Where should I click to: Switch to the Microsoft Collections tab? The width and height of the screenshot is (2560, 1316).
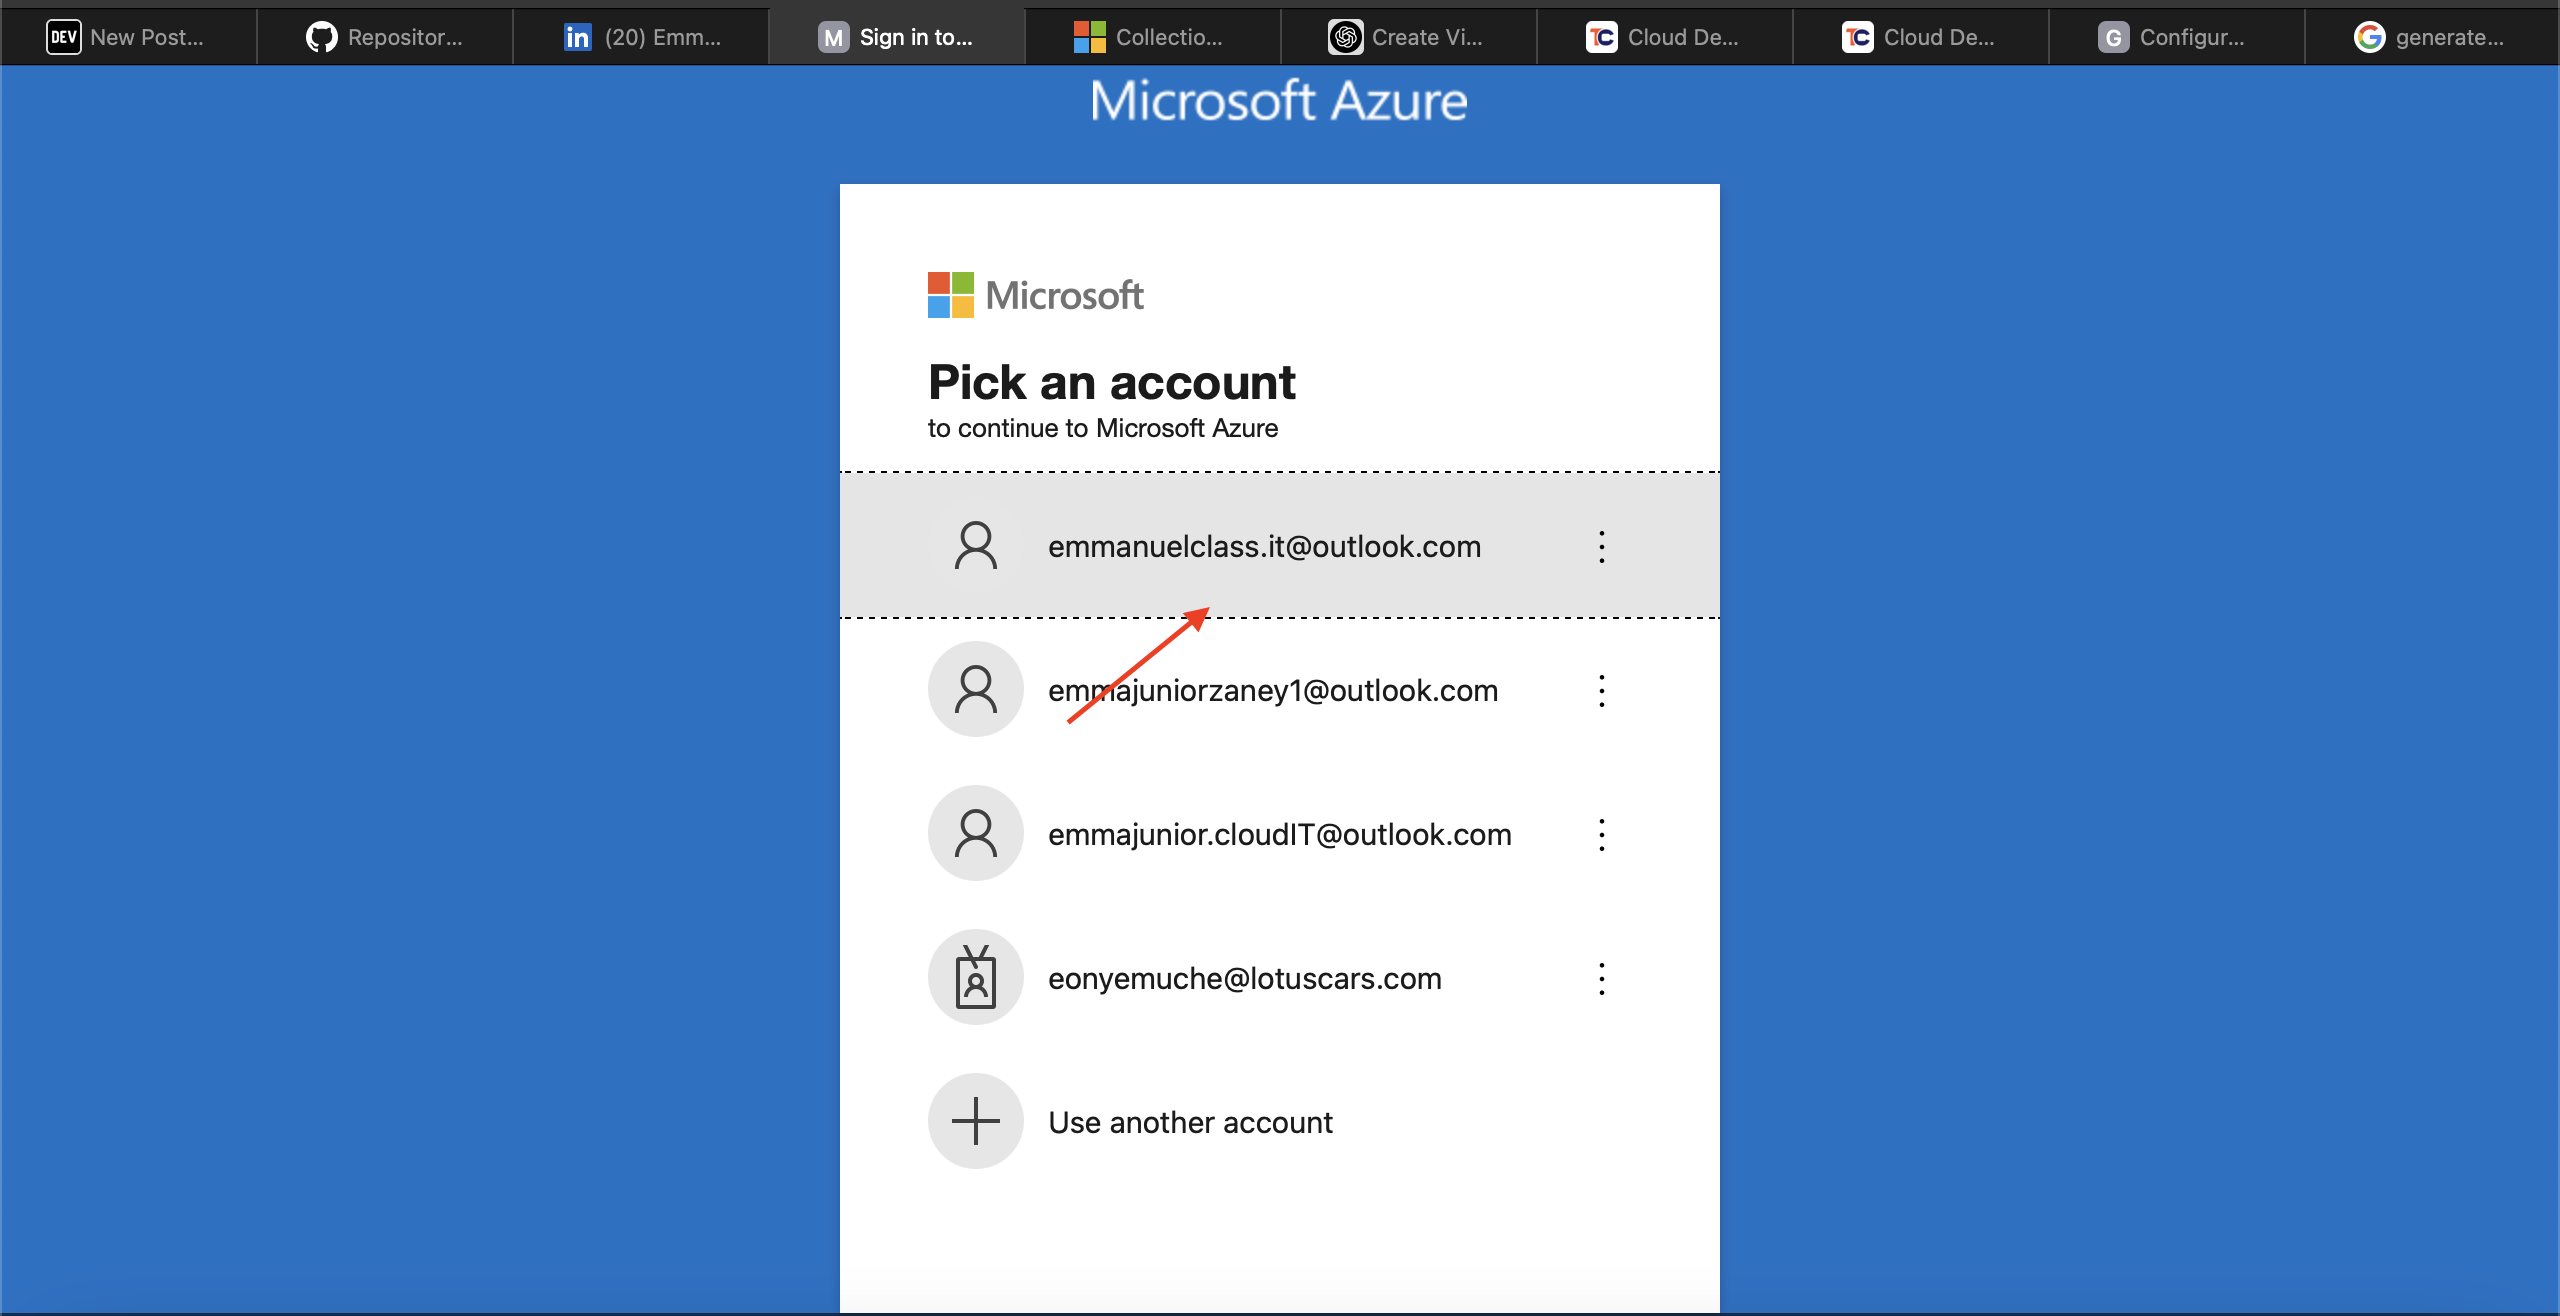point(1153,37)
